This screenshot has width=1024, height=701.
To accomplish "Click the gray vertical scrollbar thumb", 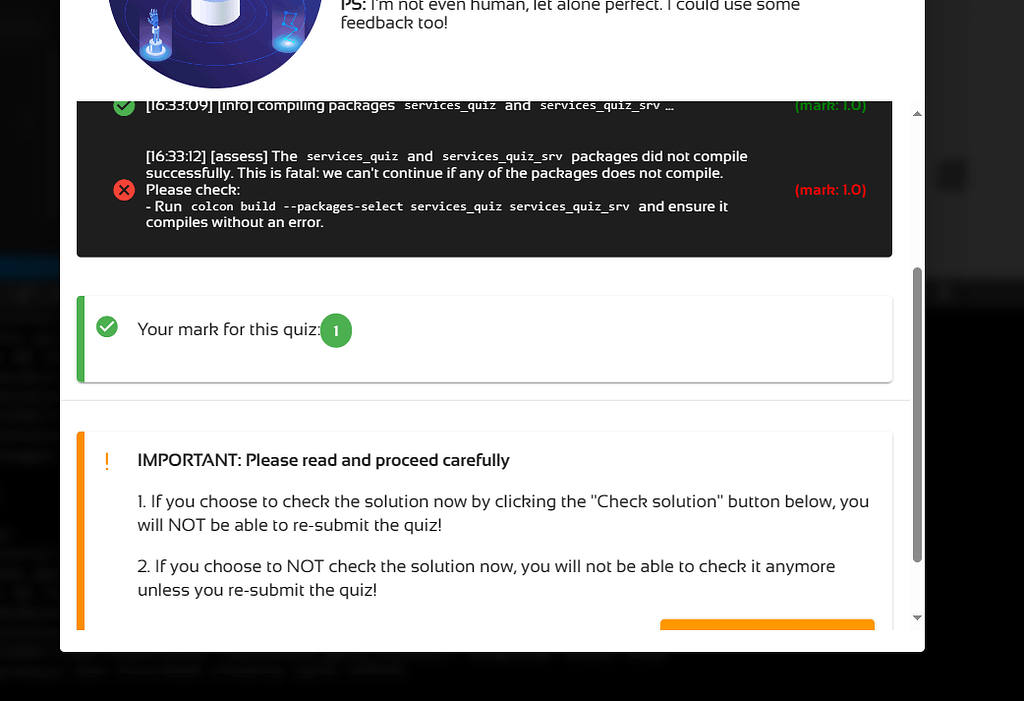I will [917, 414].
